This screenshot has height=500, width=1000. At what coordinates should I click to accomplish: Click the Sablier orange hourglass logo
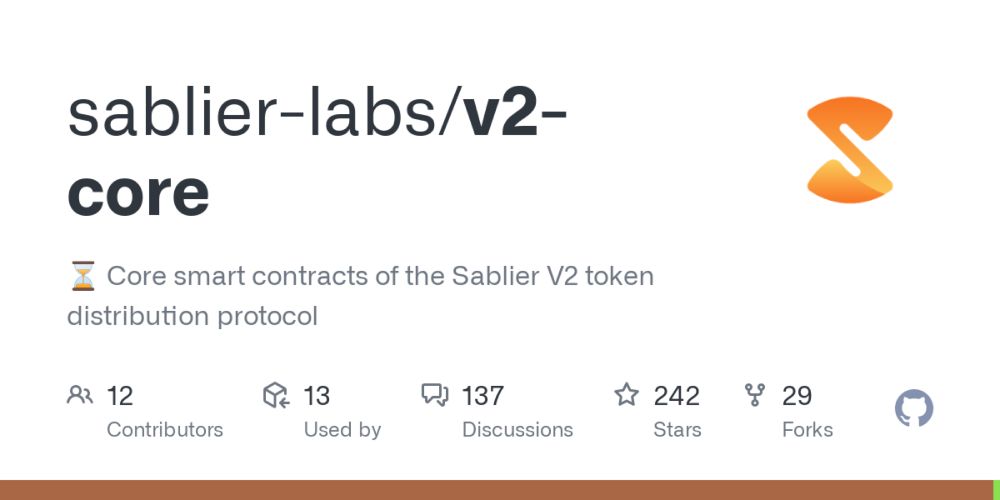pos(849,150)
